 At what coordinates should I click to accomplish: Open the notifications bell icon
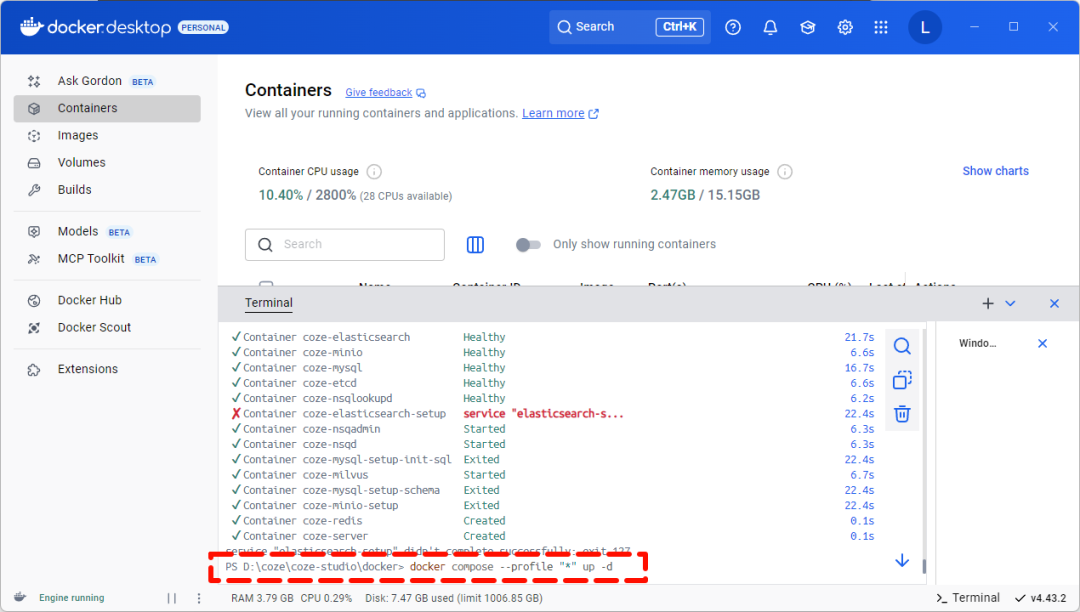click(770, 27)
